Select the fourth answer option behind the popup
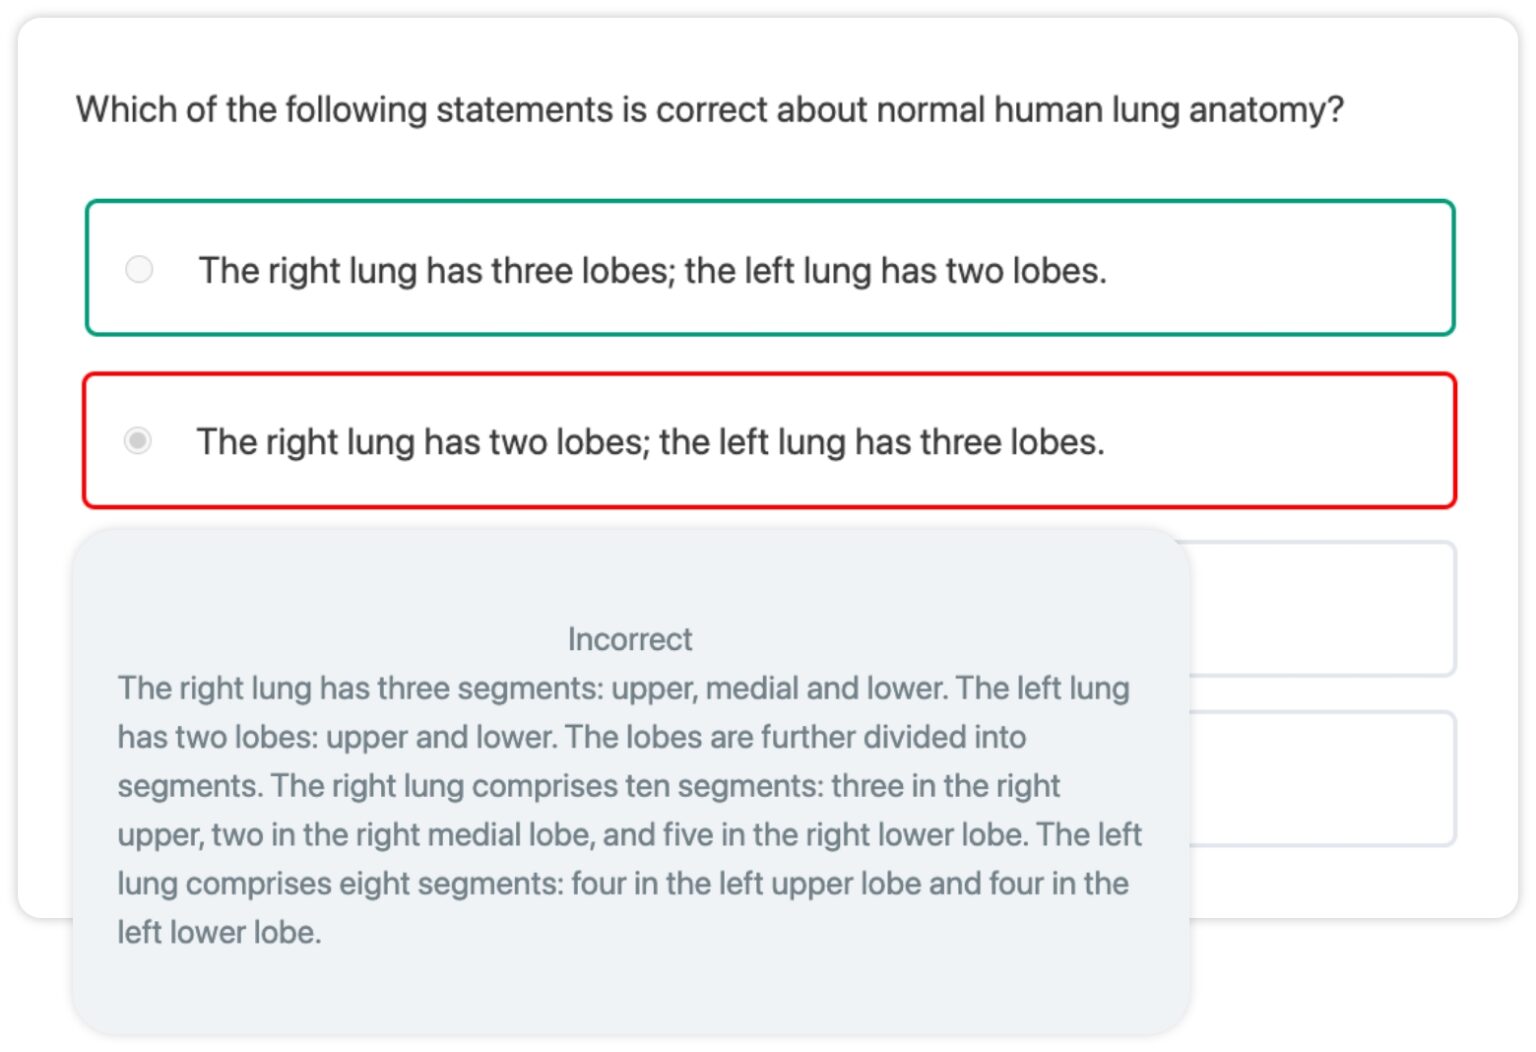 coord(1320,778)
